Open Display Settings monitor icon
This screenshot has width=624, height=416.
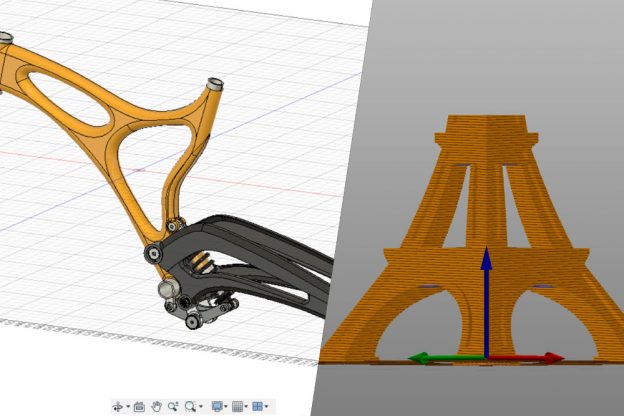click(x=217, y=406)
